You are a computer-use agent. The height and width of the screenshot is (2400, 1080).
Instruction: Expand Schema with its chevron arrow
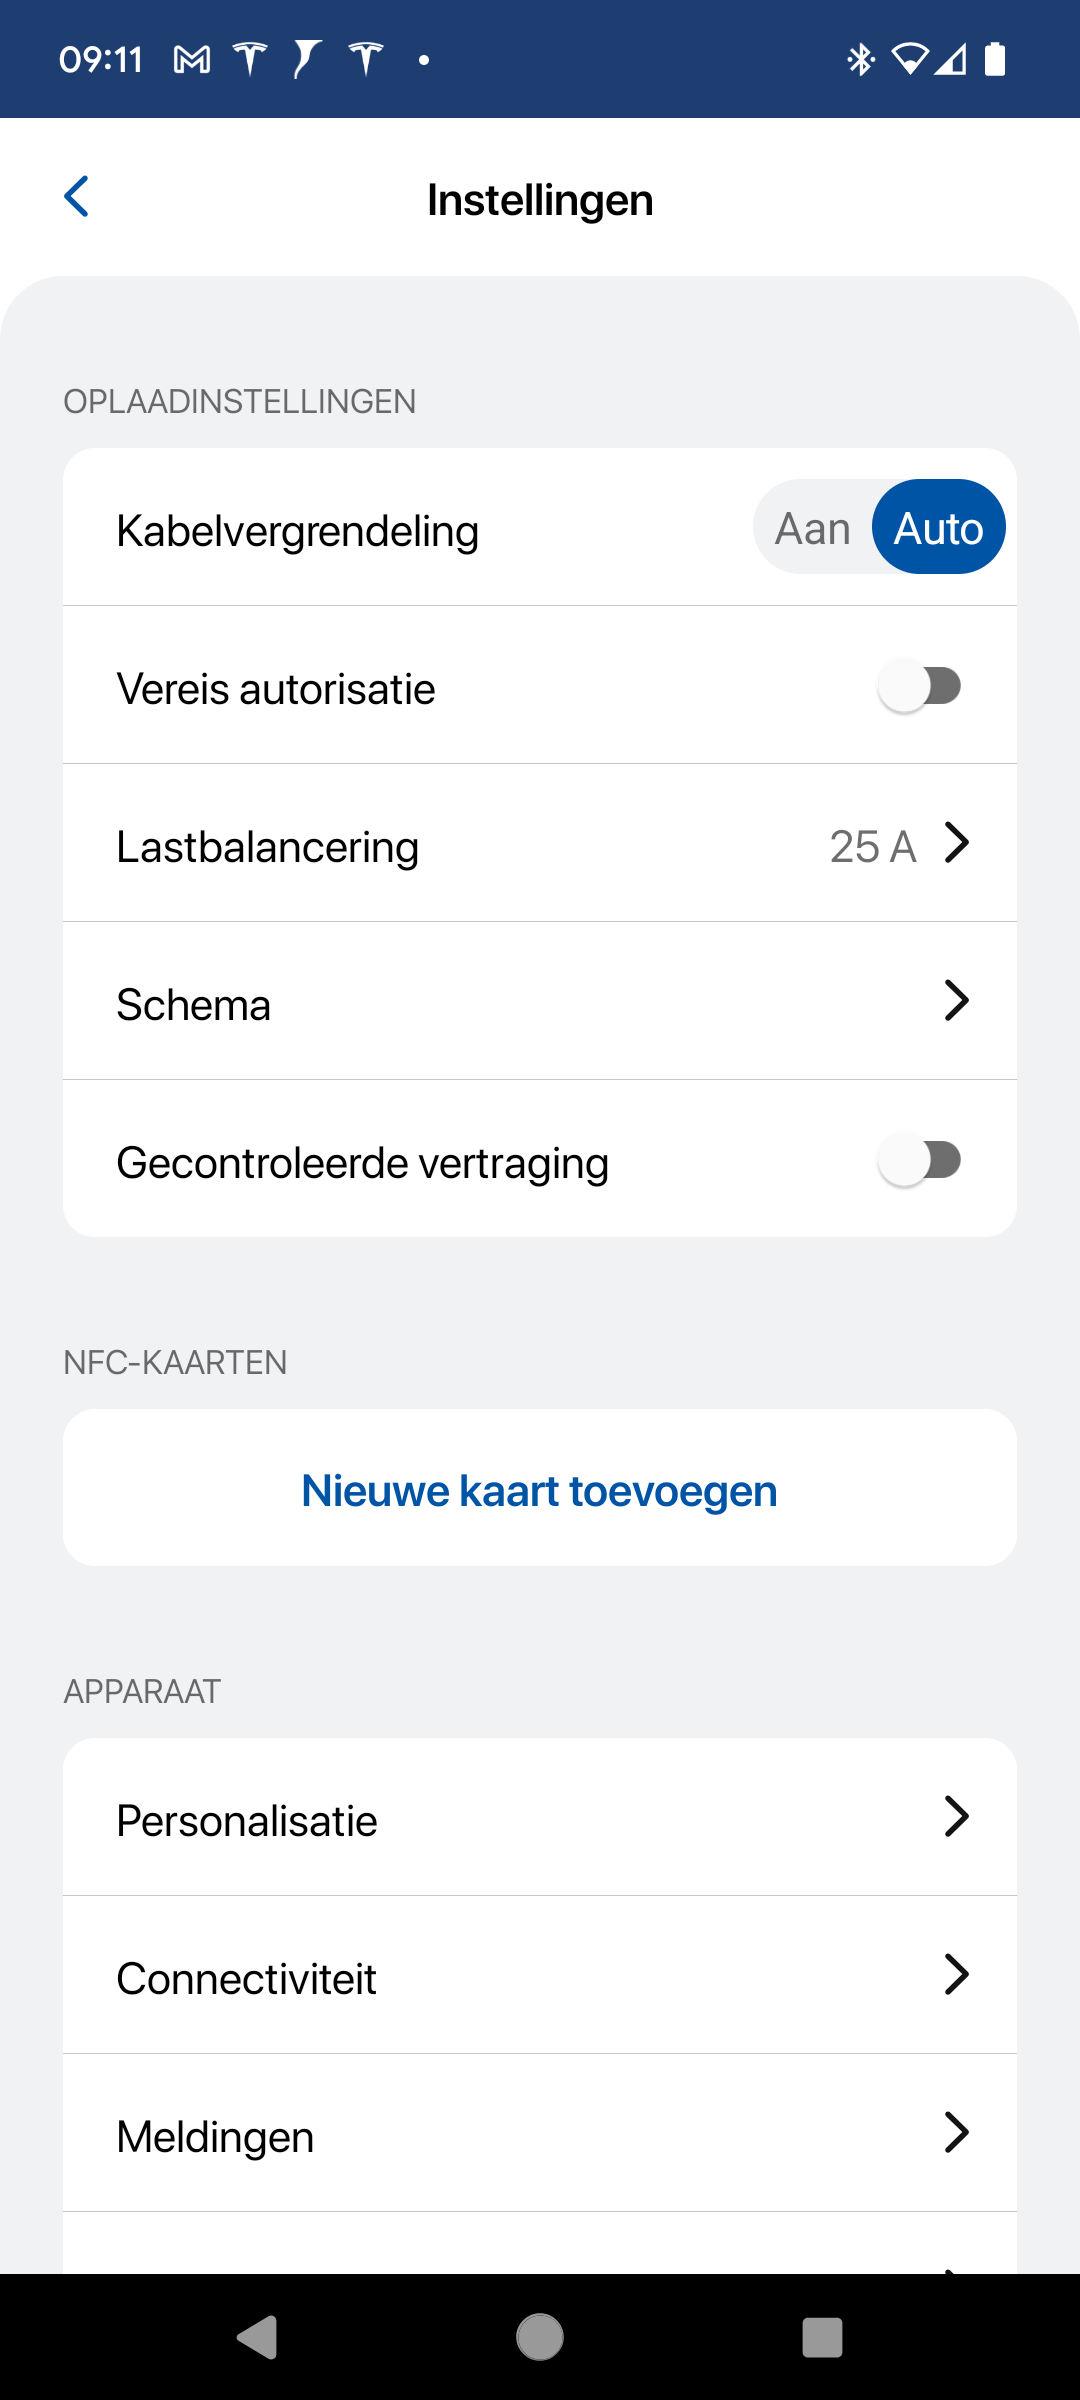click(957, 1001)
